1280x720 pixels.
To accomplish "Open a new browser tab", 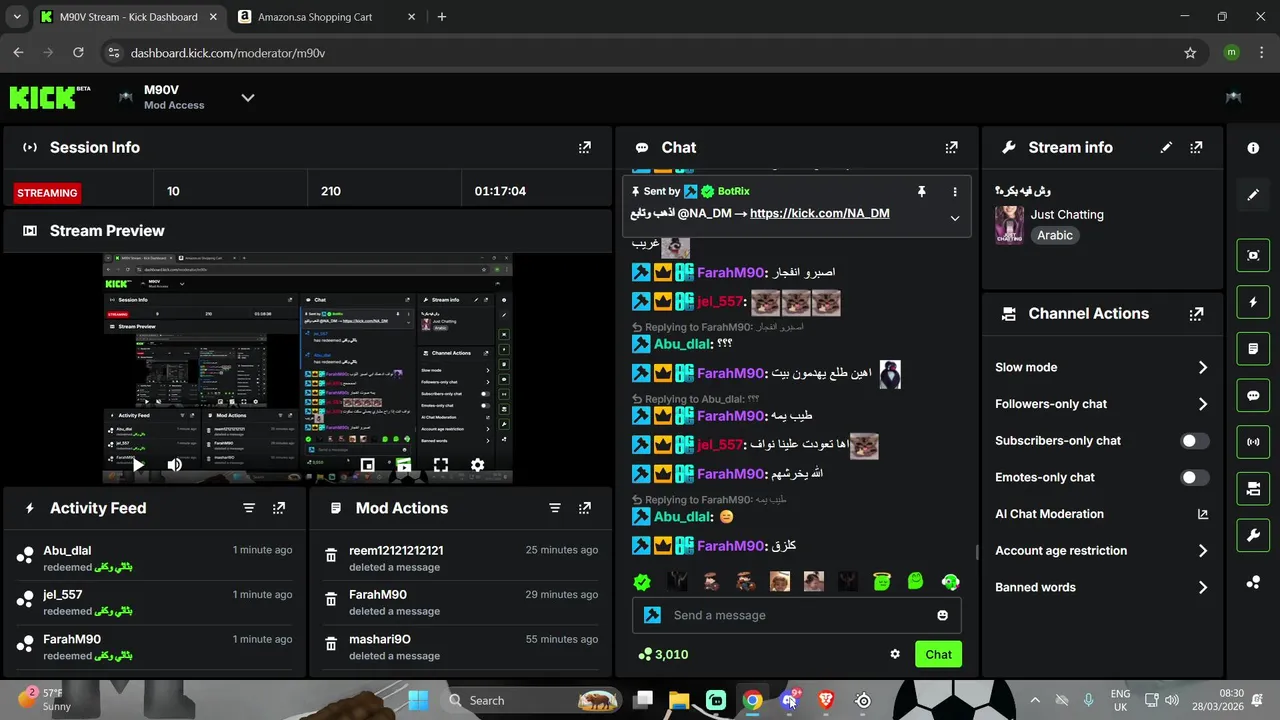I will 442,17.
